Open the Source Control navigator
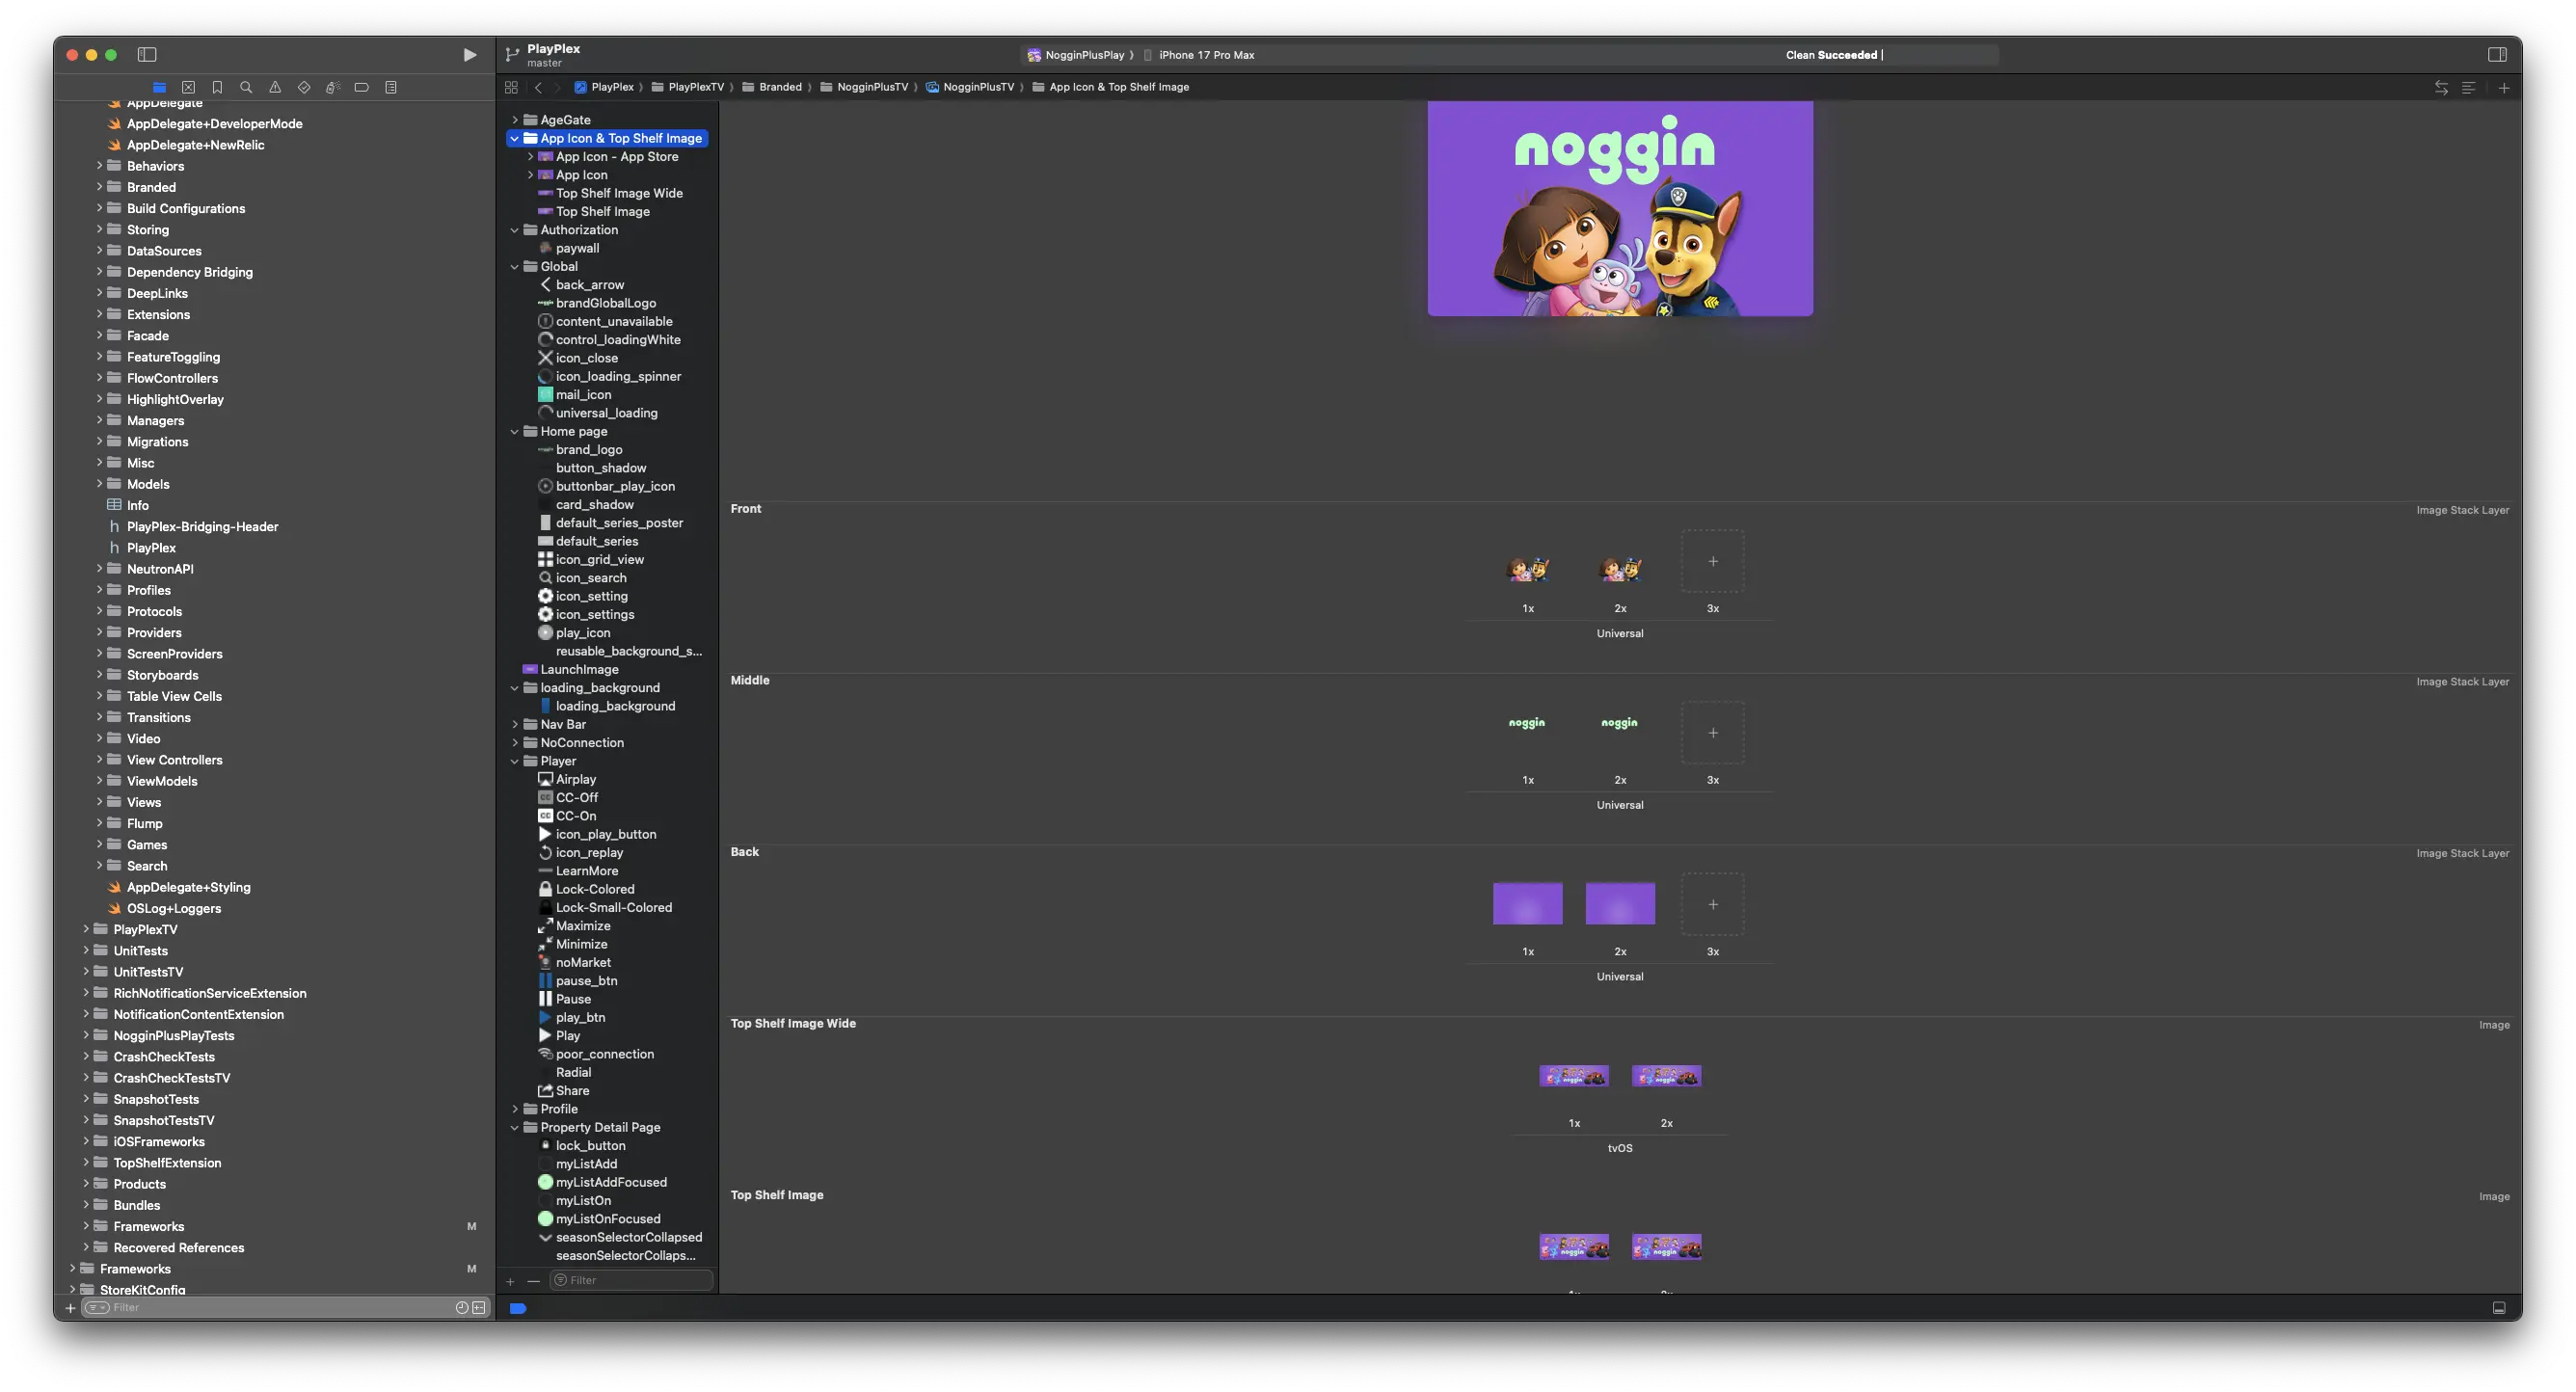2576x1392 pixels. tap(188, 87)
